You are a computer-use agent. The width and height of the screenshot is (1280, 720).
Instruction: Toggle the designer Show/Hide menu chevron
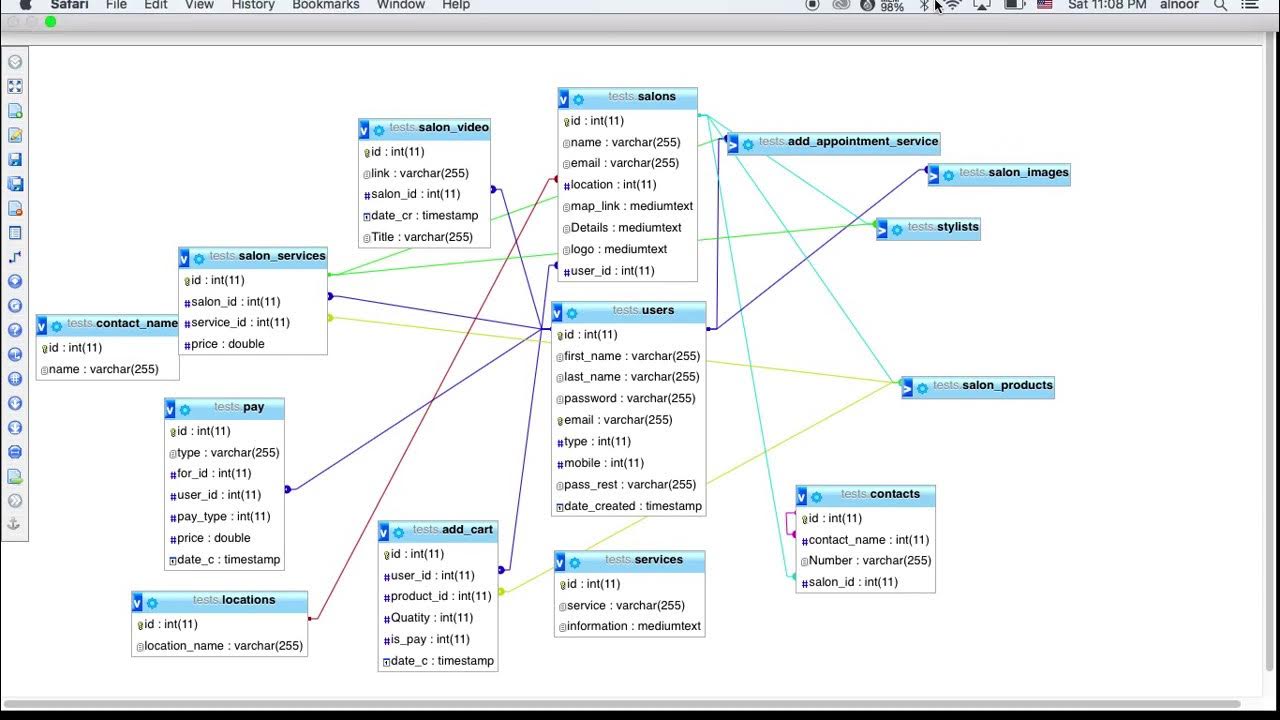pos(15,62)
